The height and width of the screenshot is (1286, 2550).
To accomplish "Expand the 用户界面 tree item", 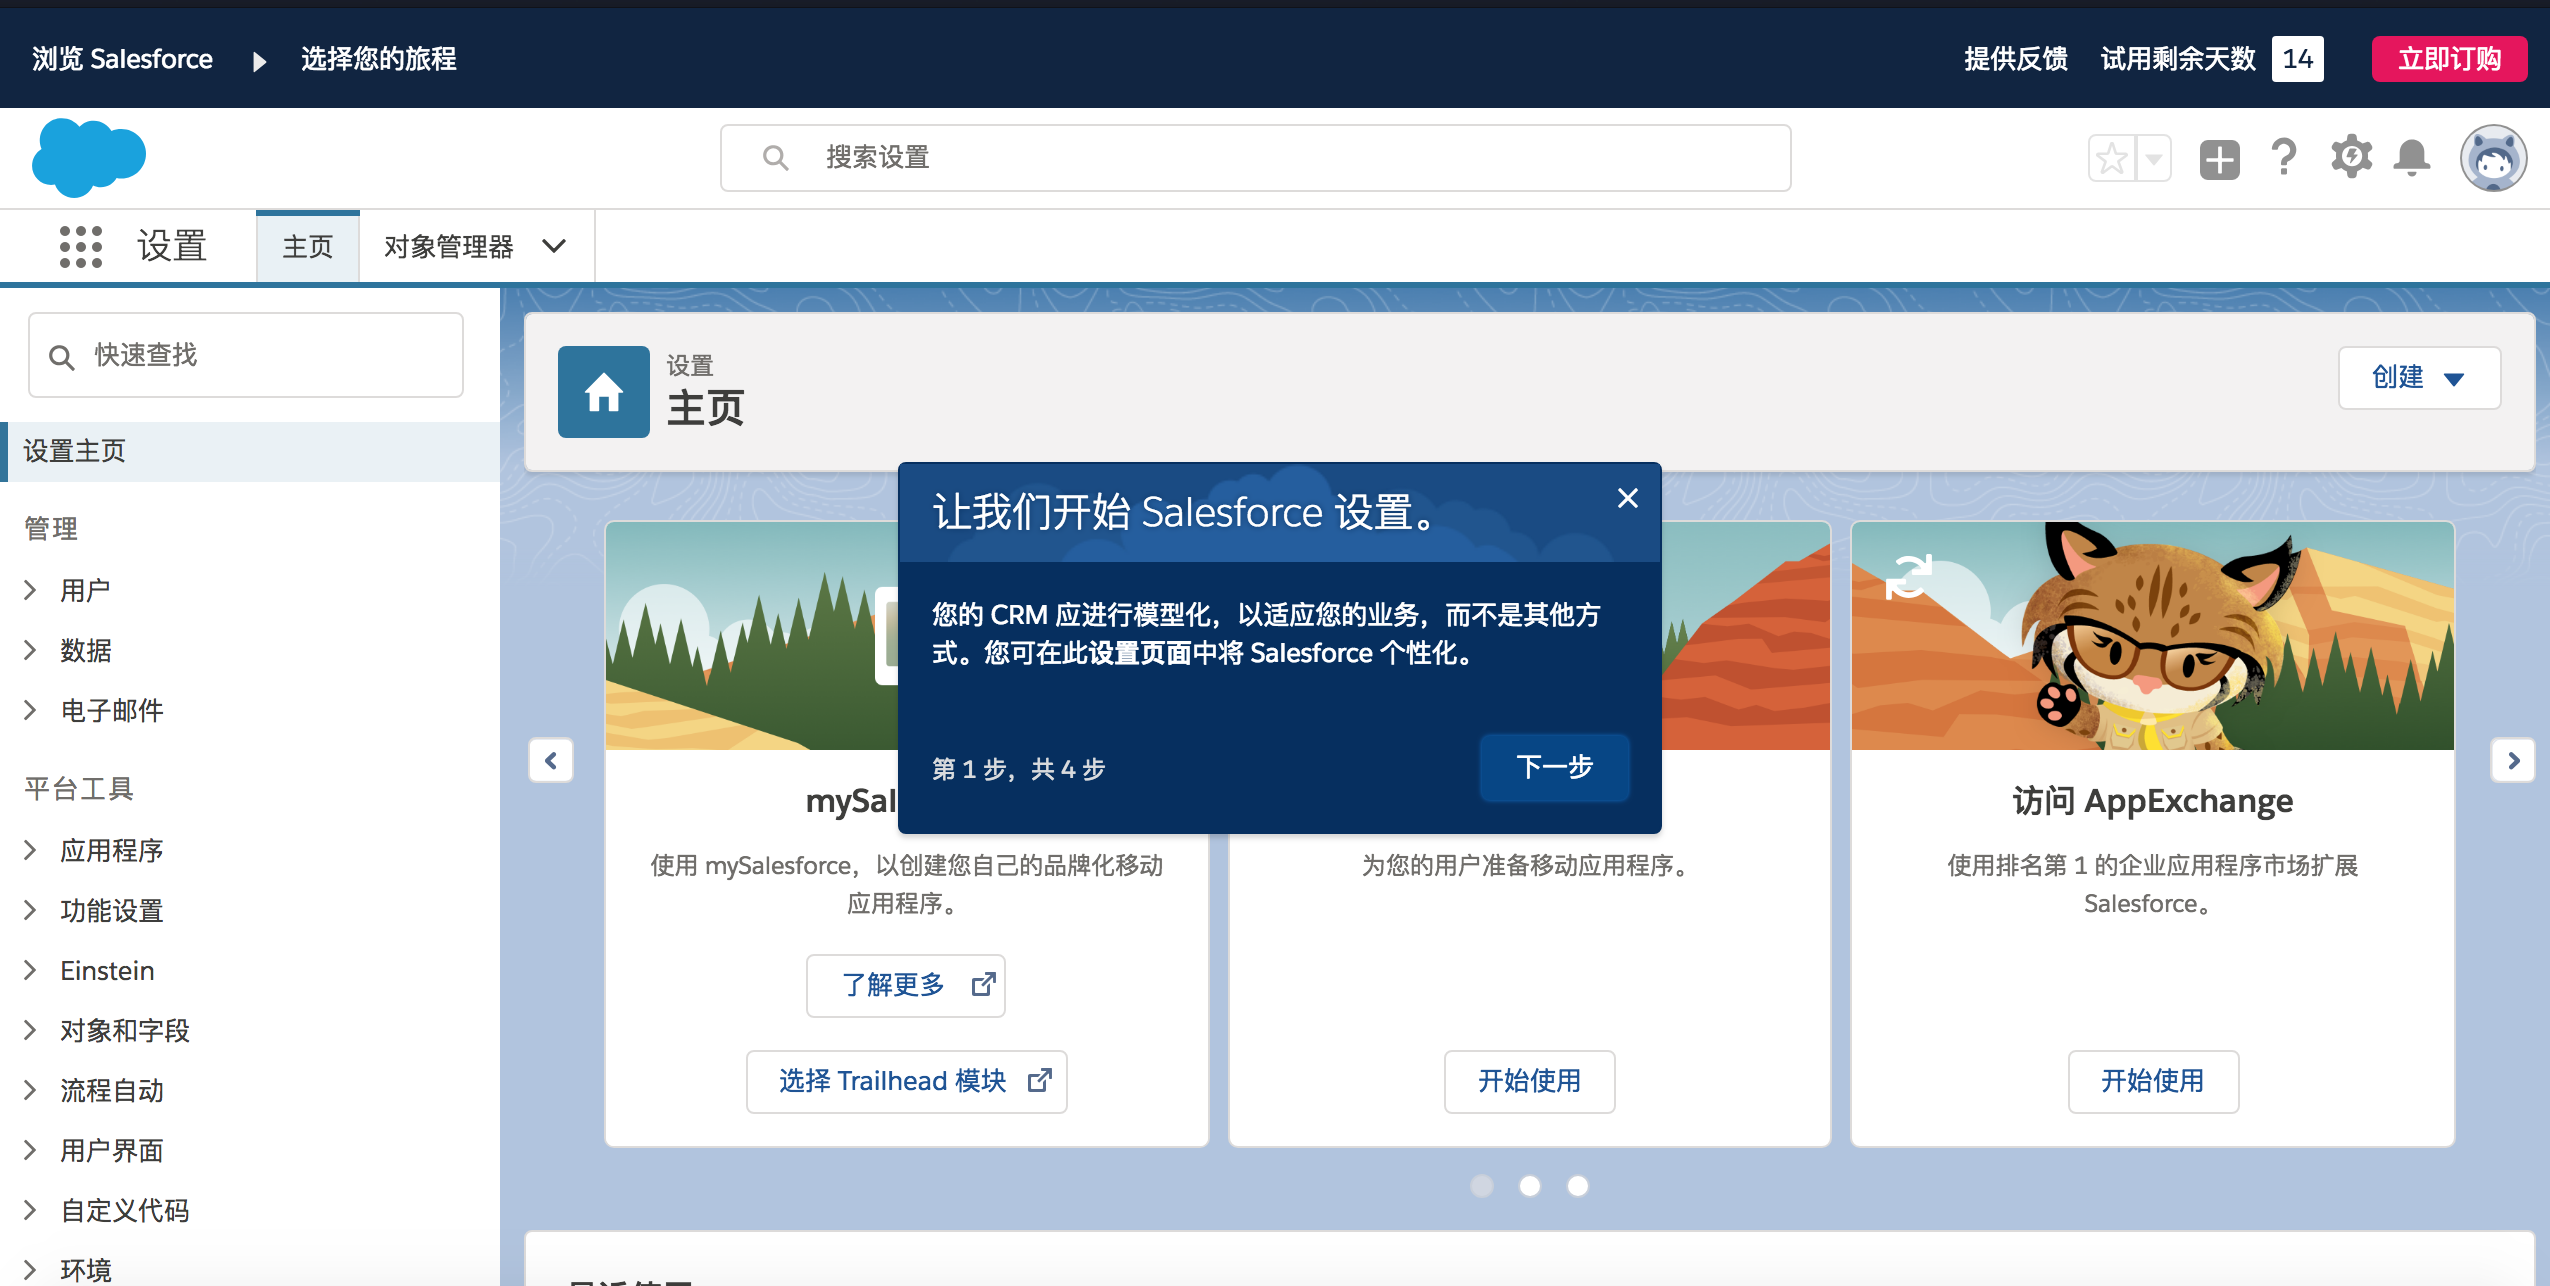I will 30,1150.
